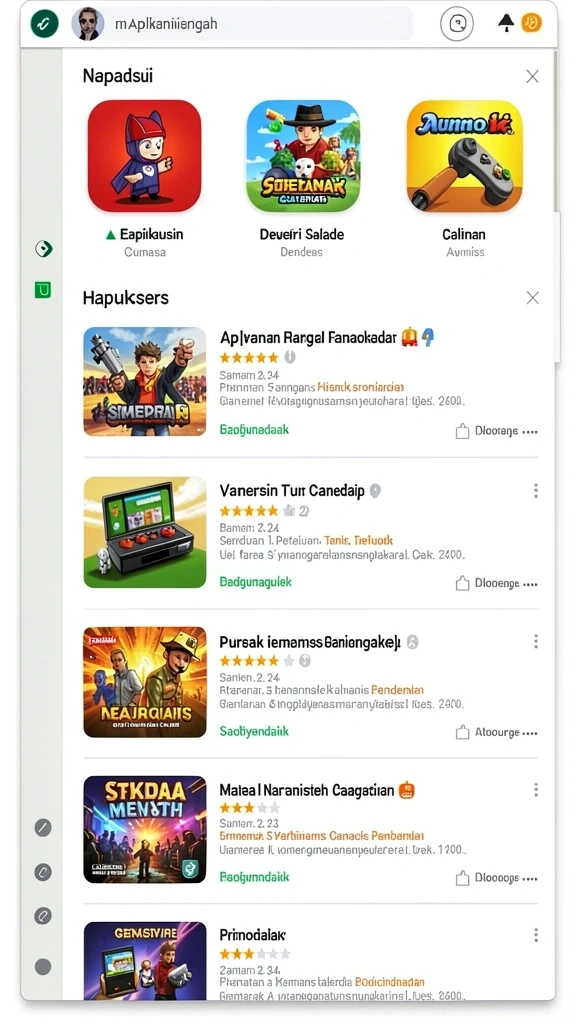Open more options for Vanersin Turr Canedaip
Viewport: 576px width, 1024px height.
tap(536, 490)
